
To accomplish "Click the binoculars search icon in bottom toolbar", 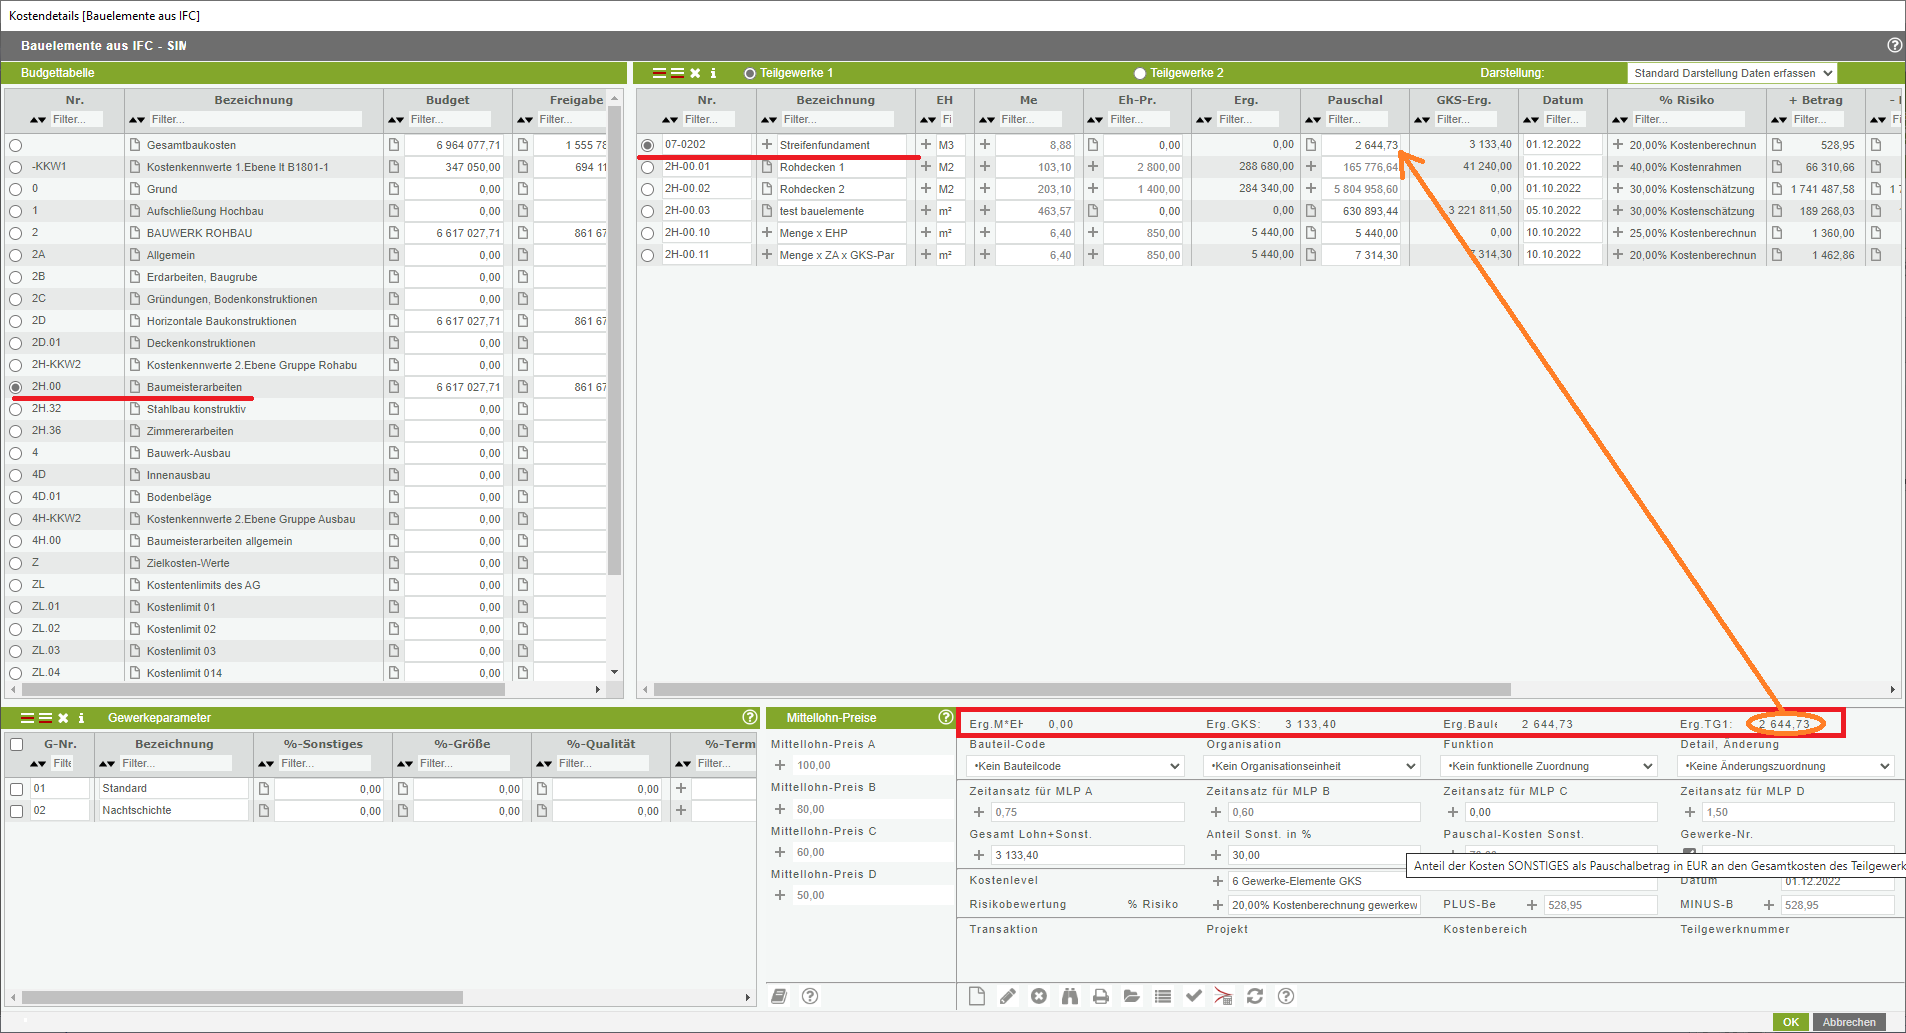I will (1069, 996).
